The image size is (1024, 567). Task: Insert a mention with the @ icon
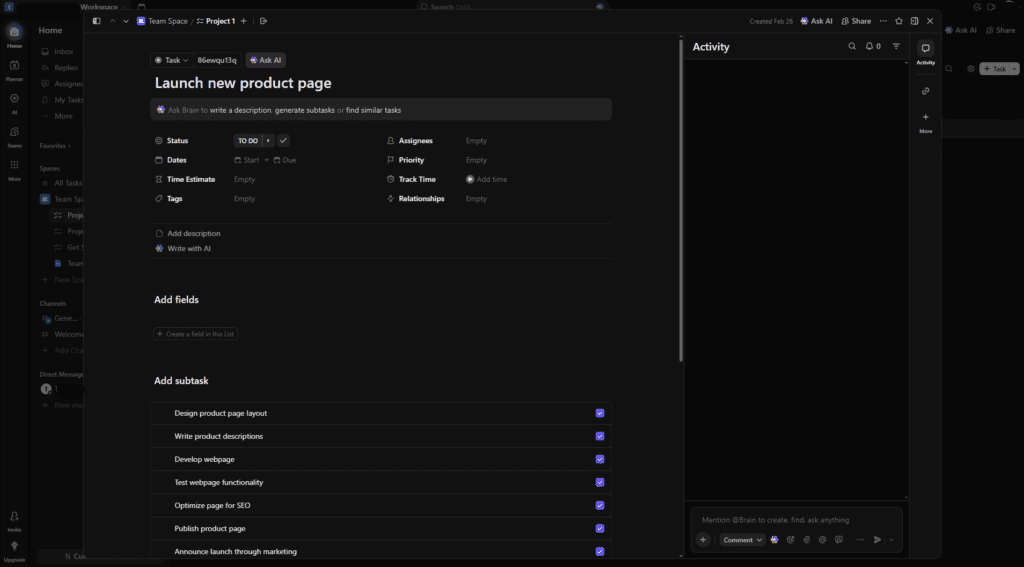tap(822, 540)
